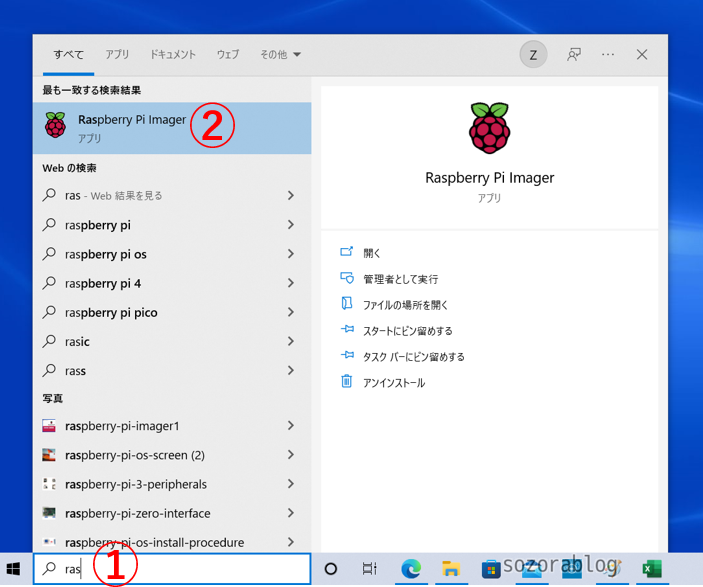Launch Excel from the taskbar
The image size is (703, 587).
(x=651, y=569)
